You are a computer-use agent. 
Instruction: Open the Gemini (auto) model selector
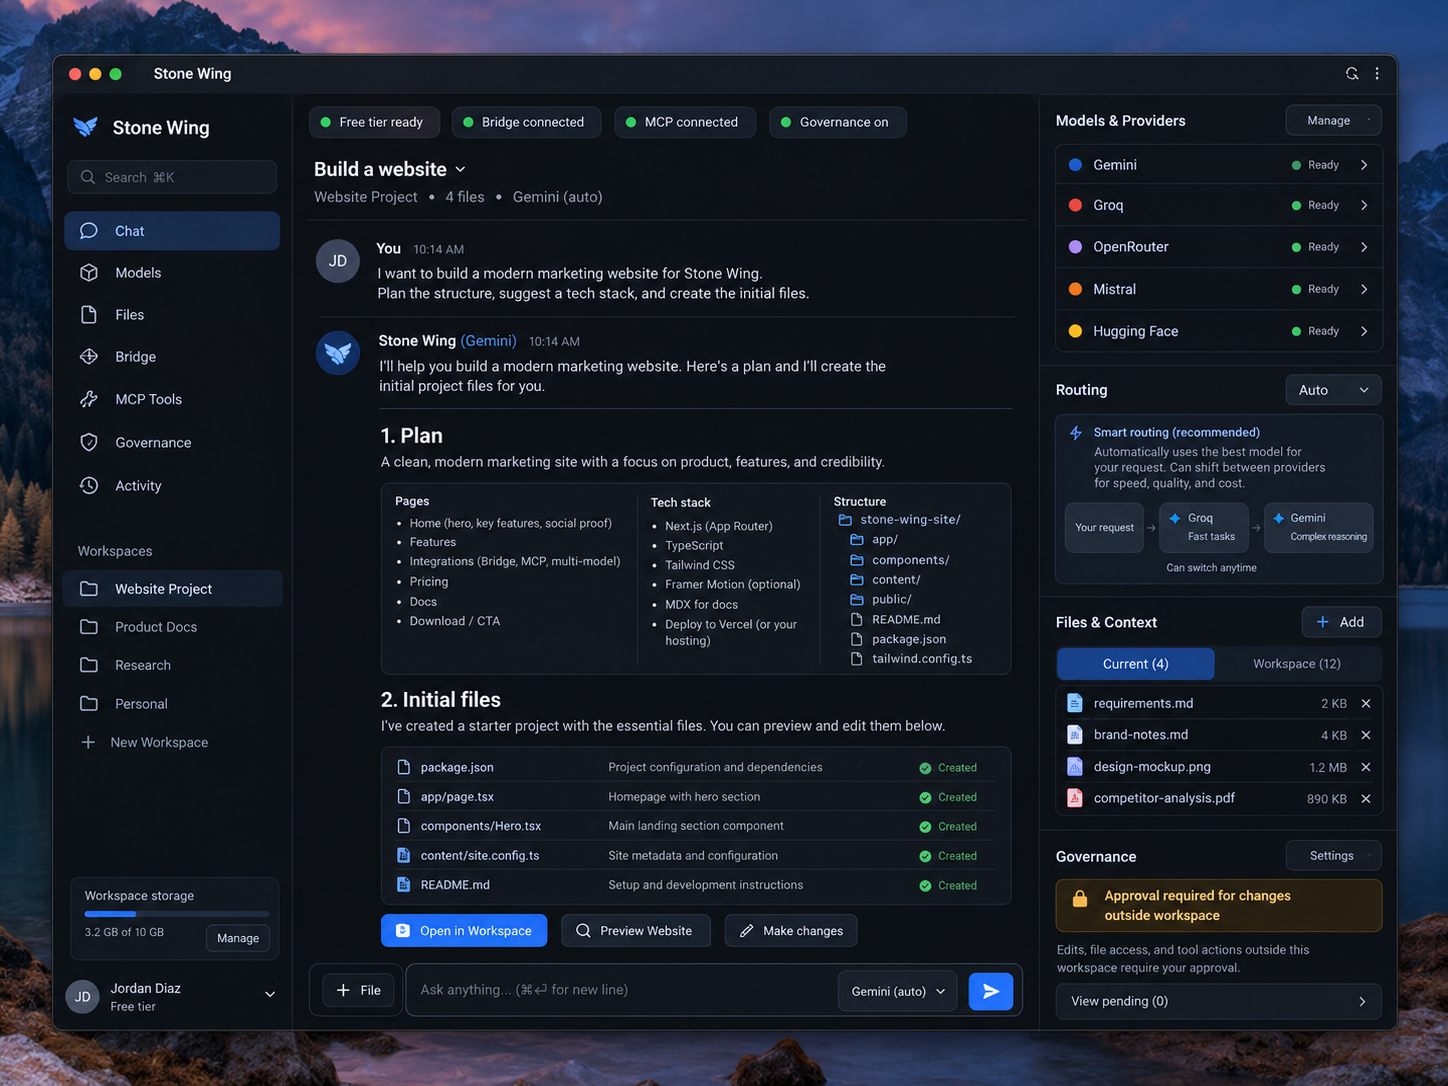point(897,991)
